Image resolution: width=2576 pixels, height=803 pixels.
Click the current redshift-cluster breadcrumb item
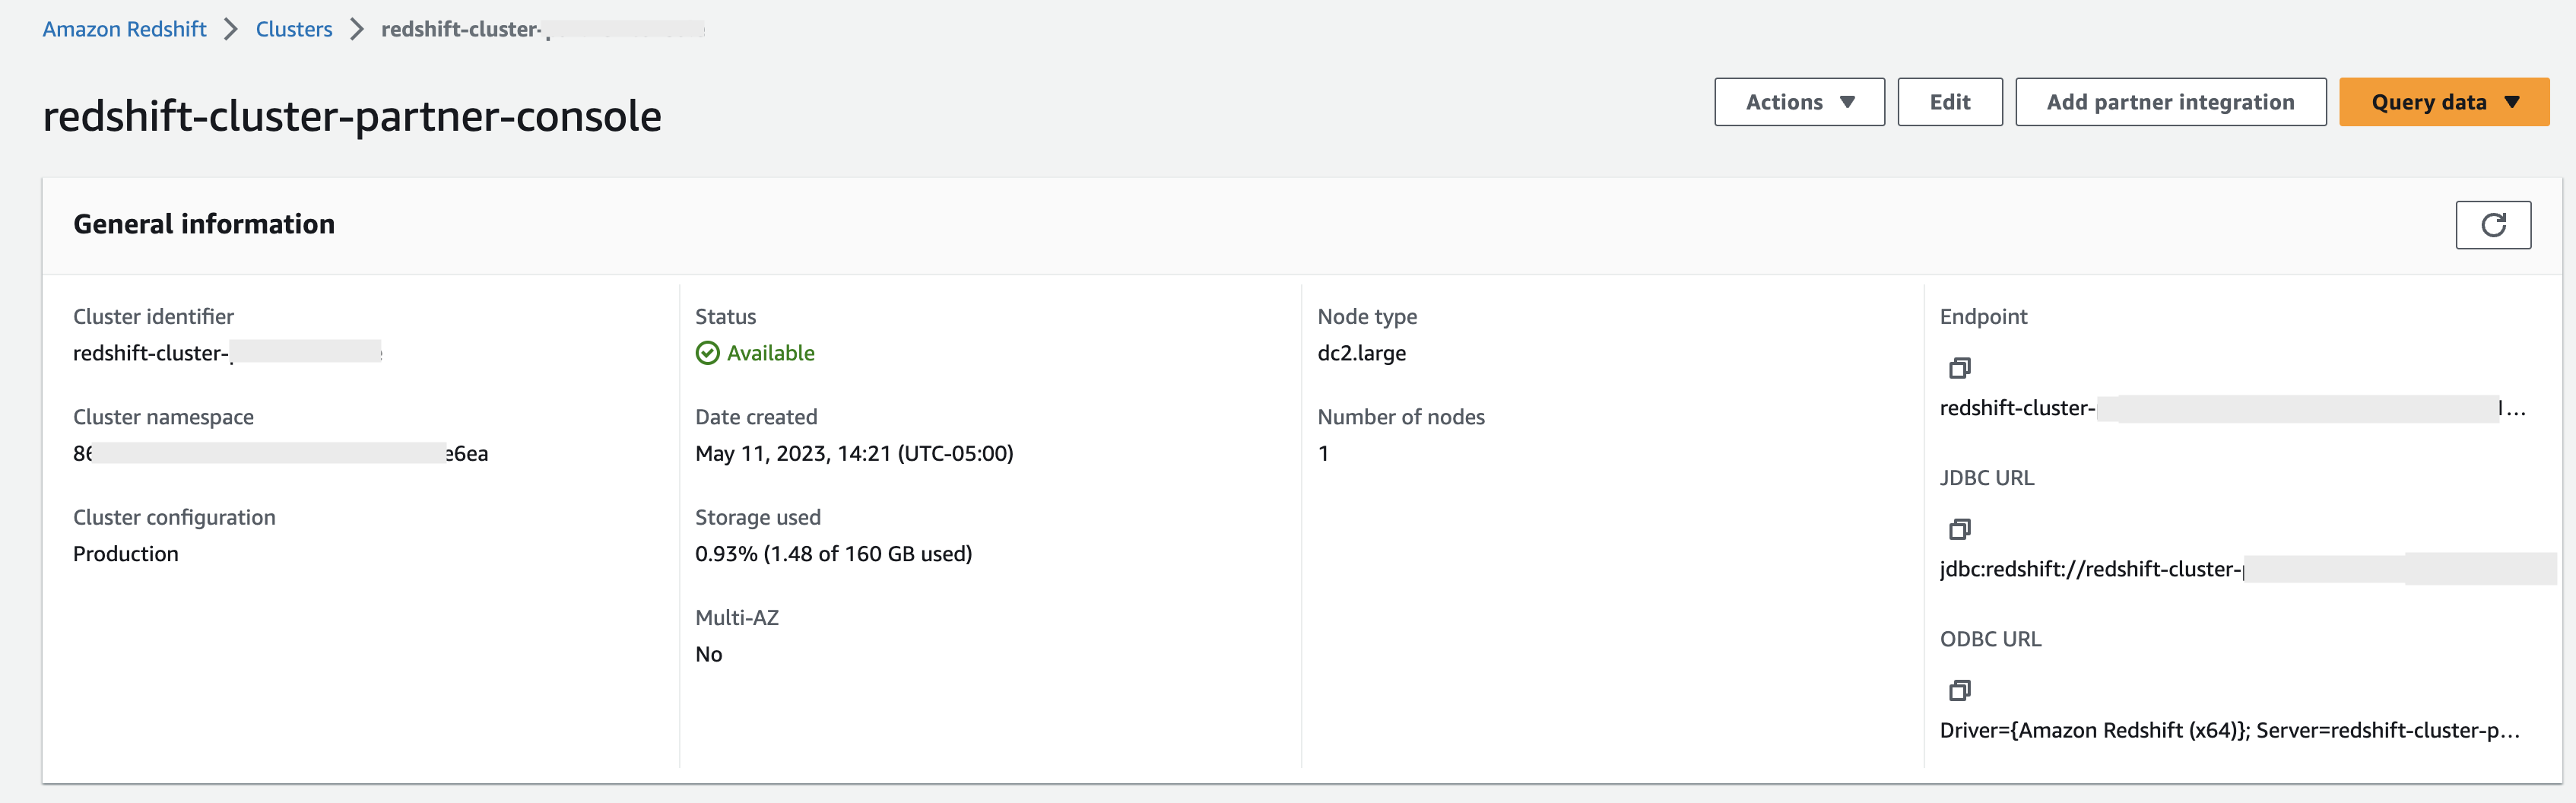[x=460, y=29]
